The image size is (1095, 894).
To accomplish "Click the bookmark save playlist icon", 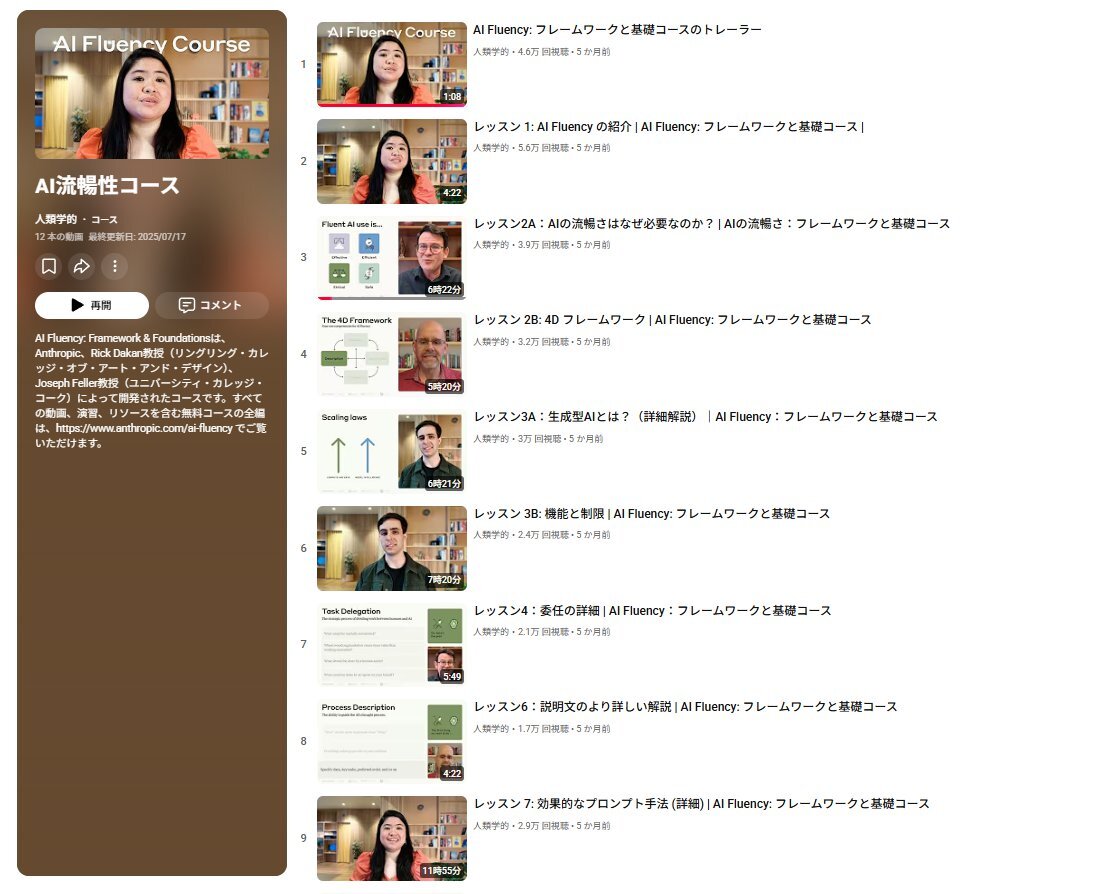I will [x=49, y=266].
